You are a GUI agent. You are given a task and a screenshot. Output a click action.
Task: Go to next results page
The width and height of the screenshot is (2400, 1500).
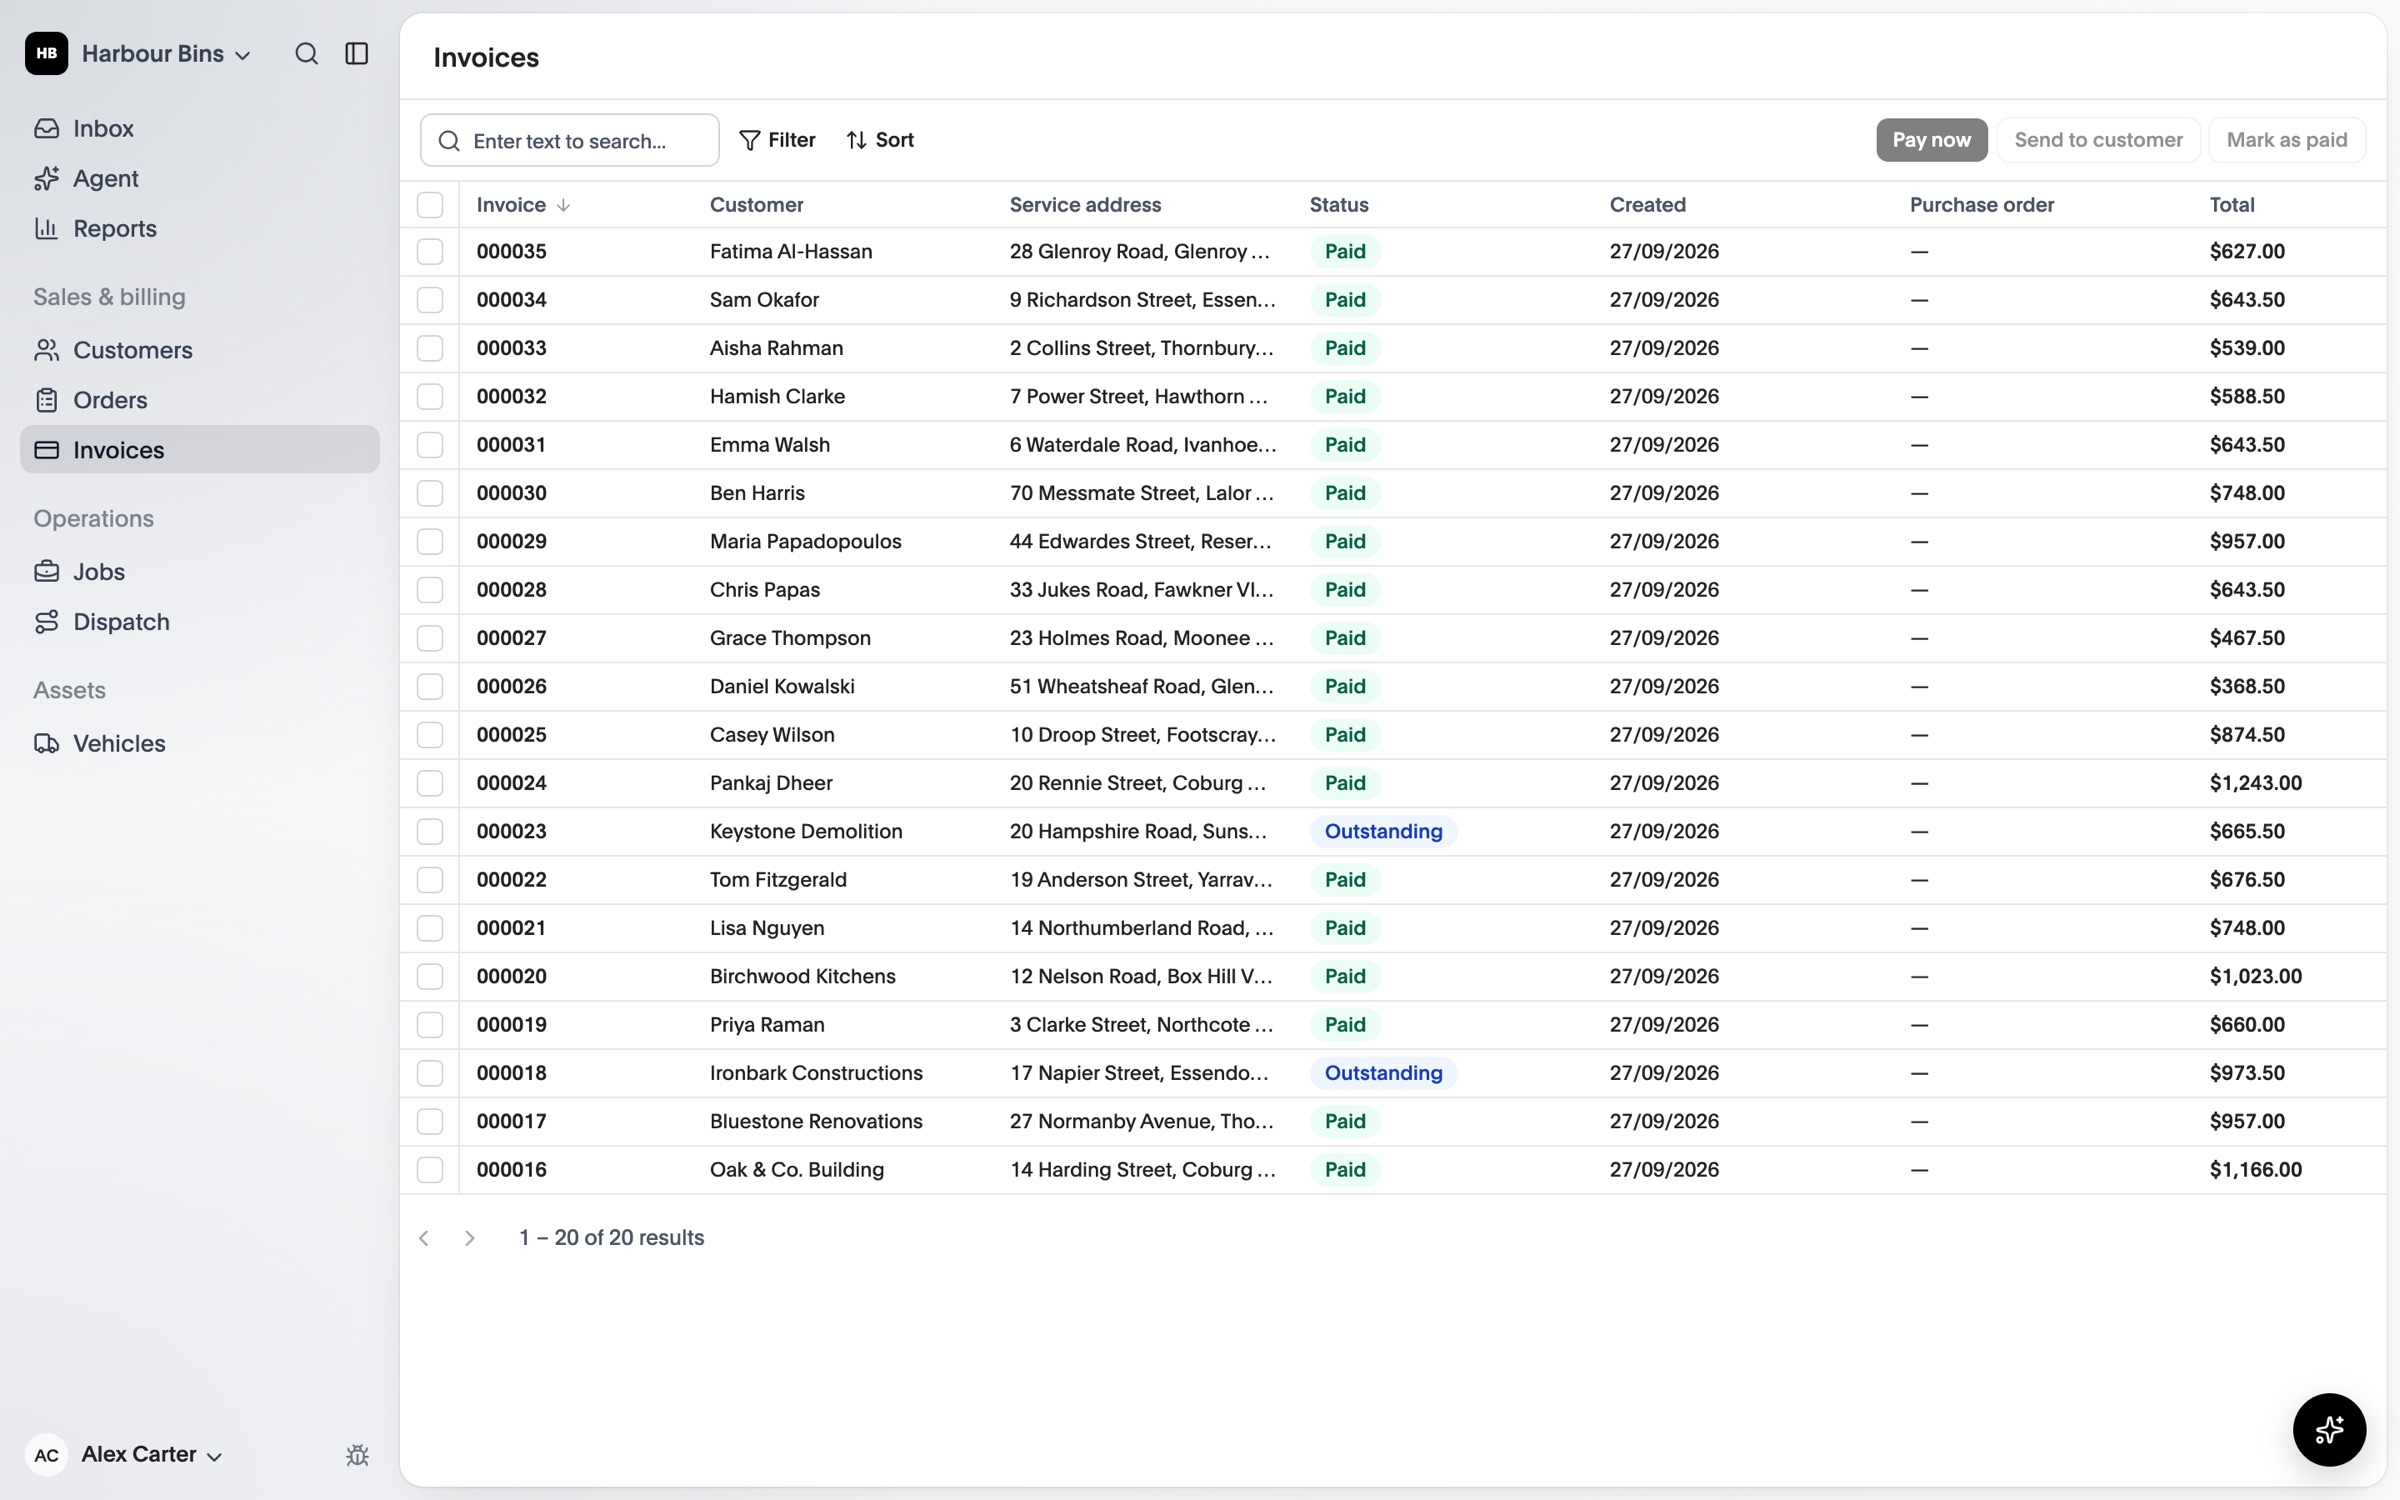470,1238
